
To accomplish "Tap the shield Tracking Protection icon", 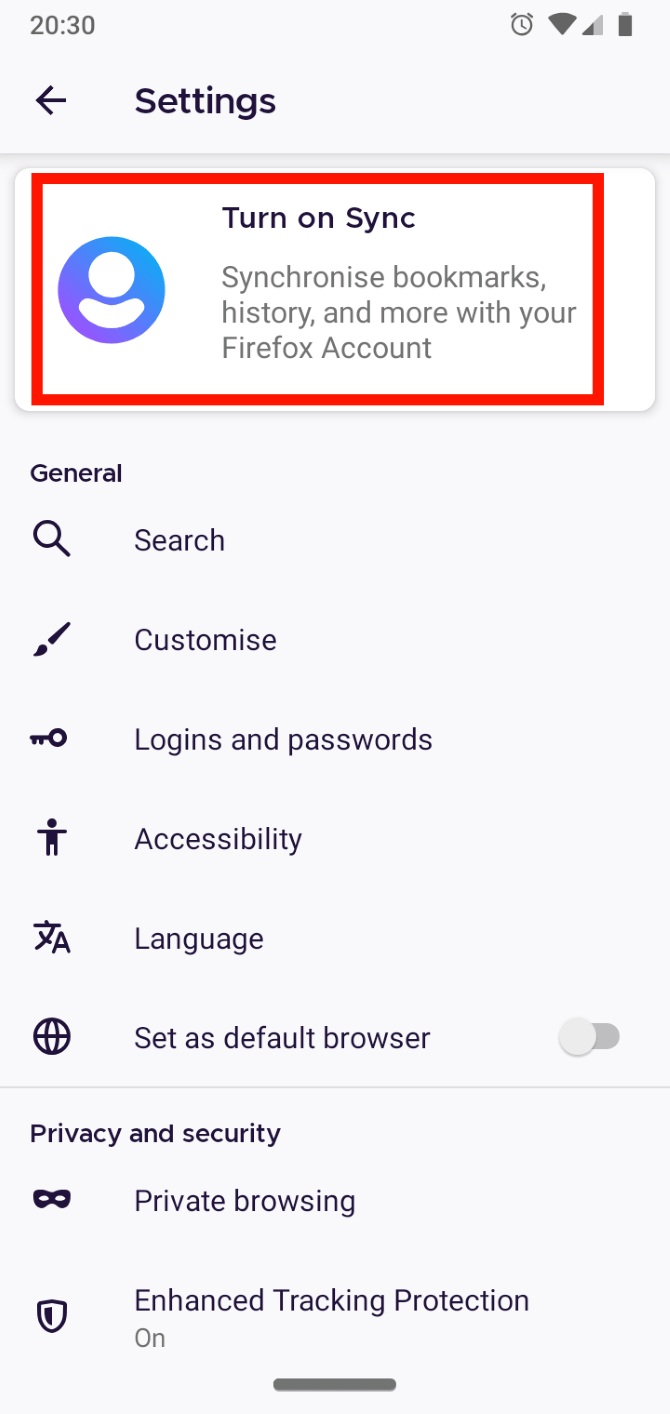I will [x=51, y=1317].
